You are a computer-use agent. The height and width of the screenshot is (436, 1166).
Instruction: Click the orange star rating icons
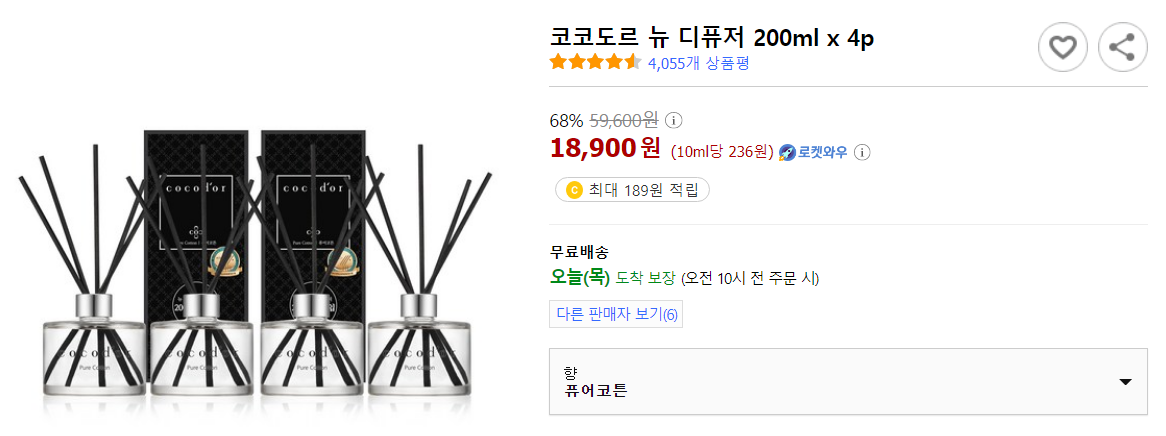(595, 62)
